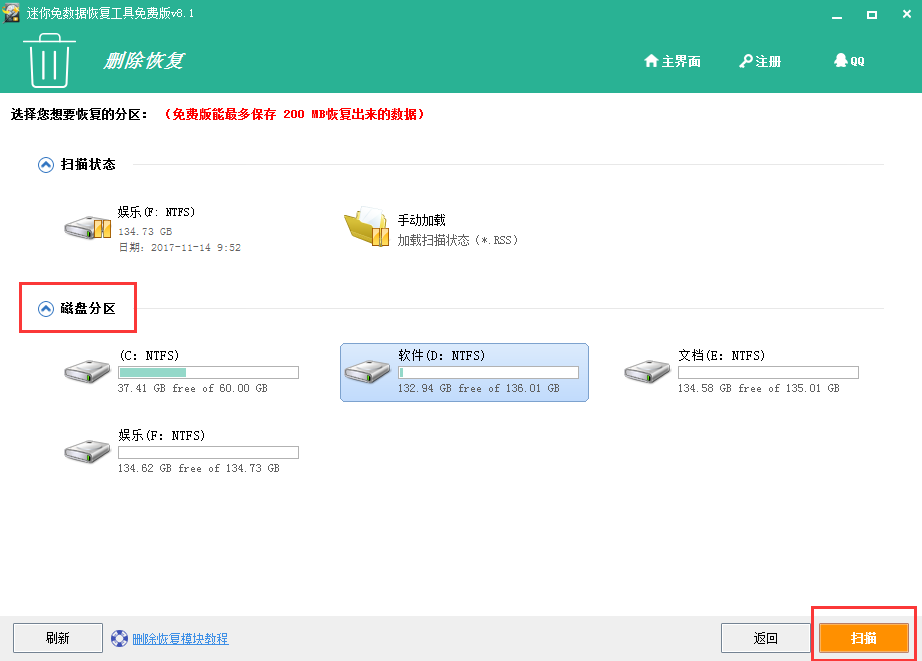
Task: Click 37.41 GB free of 60.00 GB
Action: coord(193,388)
